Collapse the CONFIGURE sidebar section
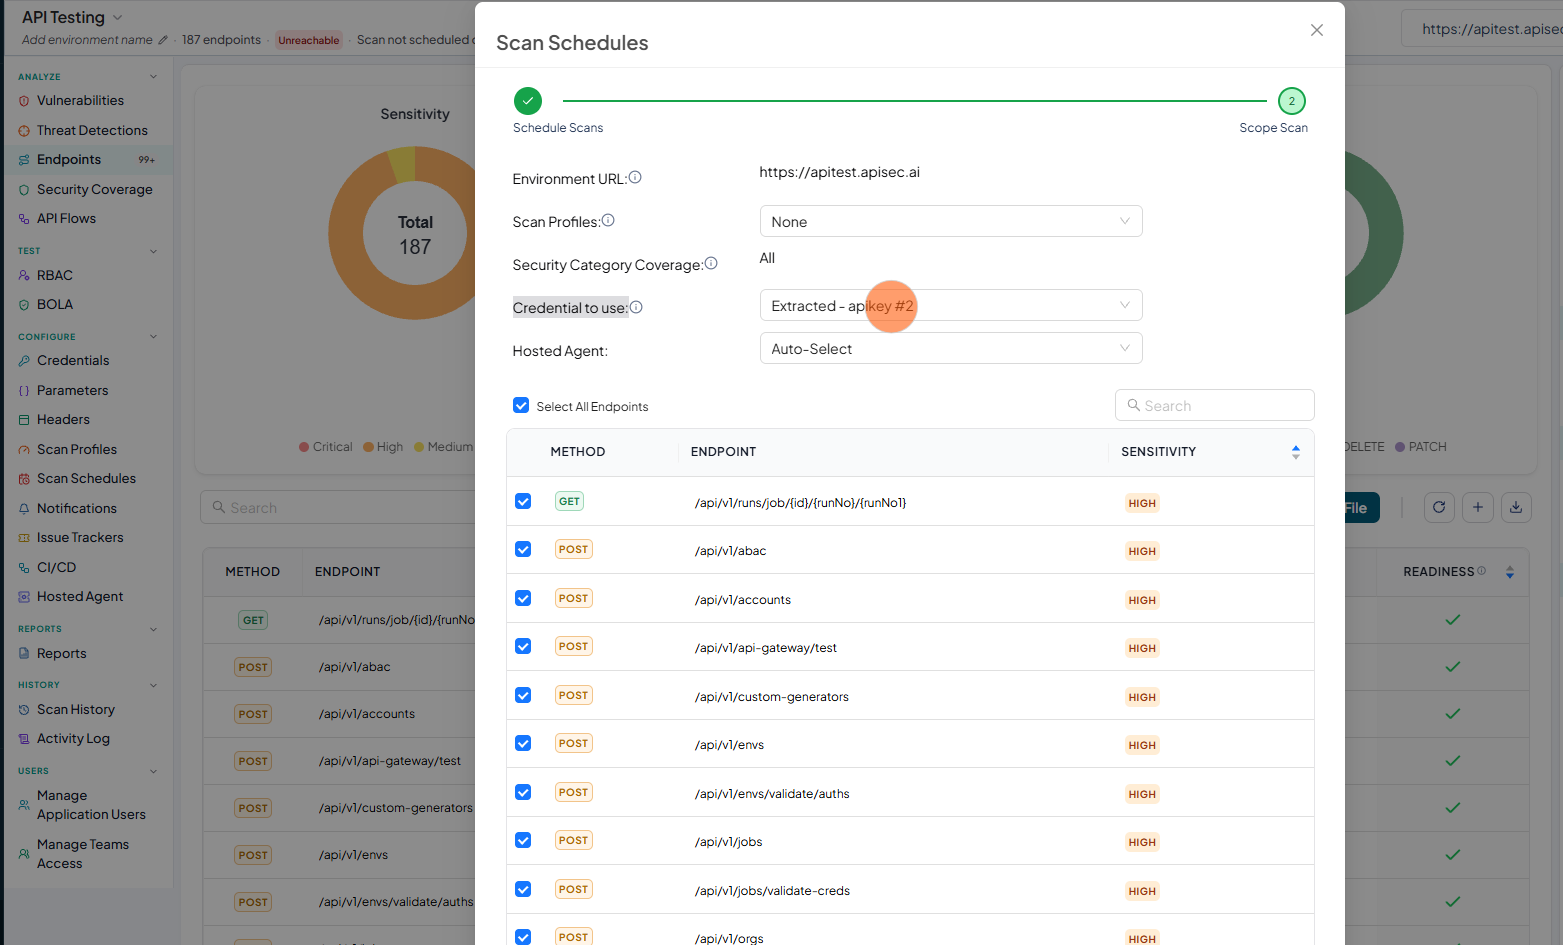1563x945 pixels. pyautogui.click(x=153, y=337)
